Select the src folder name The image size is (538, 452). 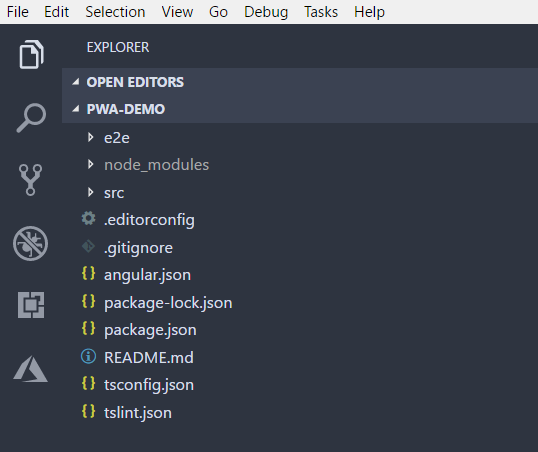114,193
